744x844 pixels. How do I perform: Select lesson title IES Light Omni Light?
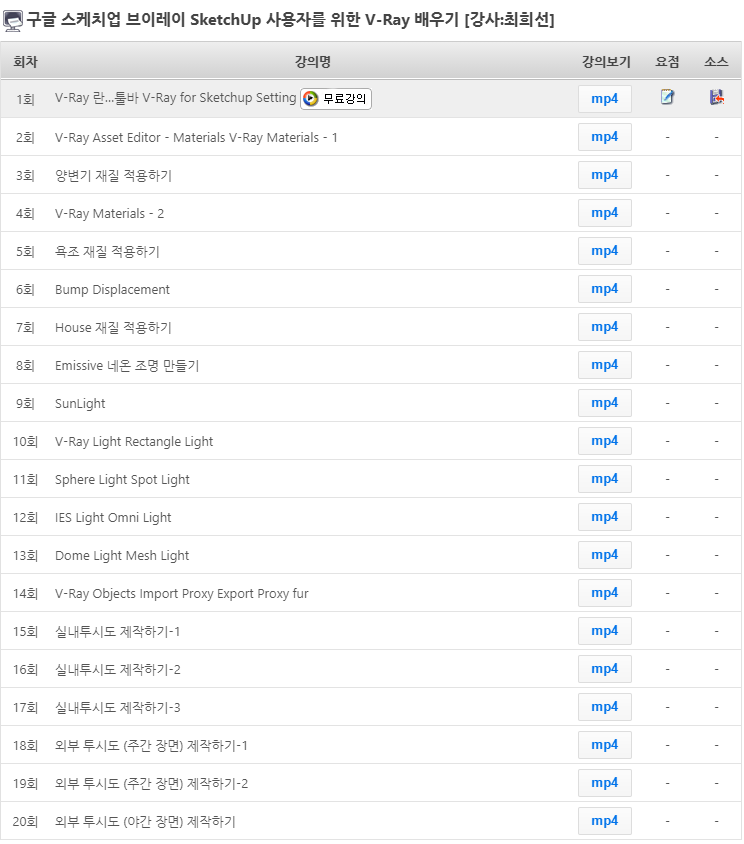[x=113, y=517]
